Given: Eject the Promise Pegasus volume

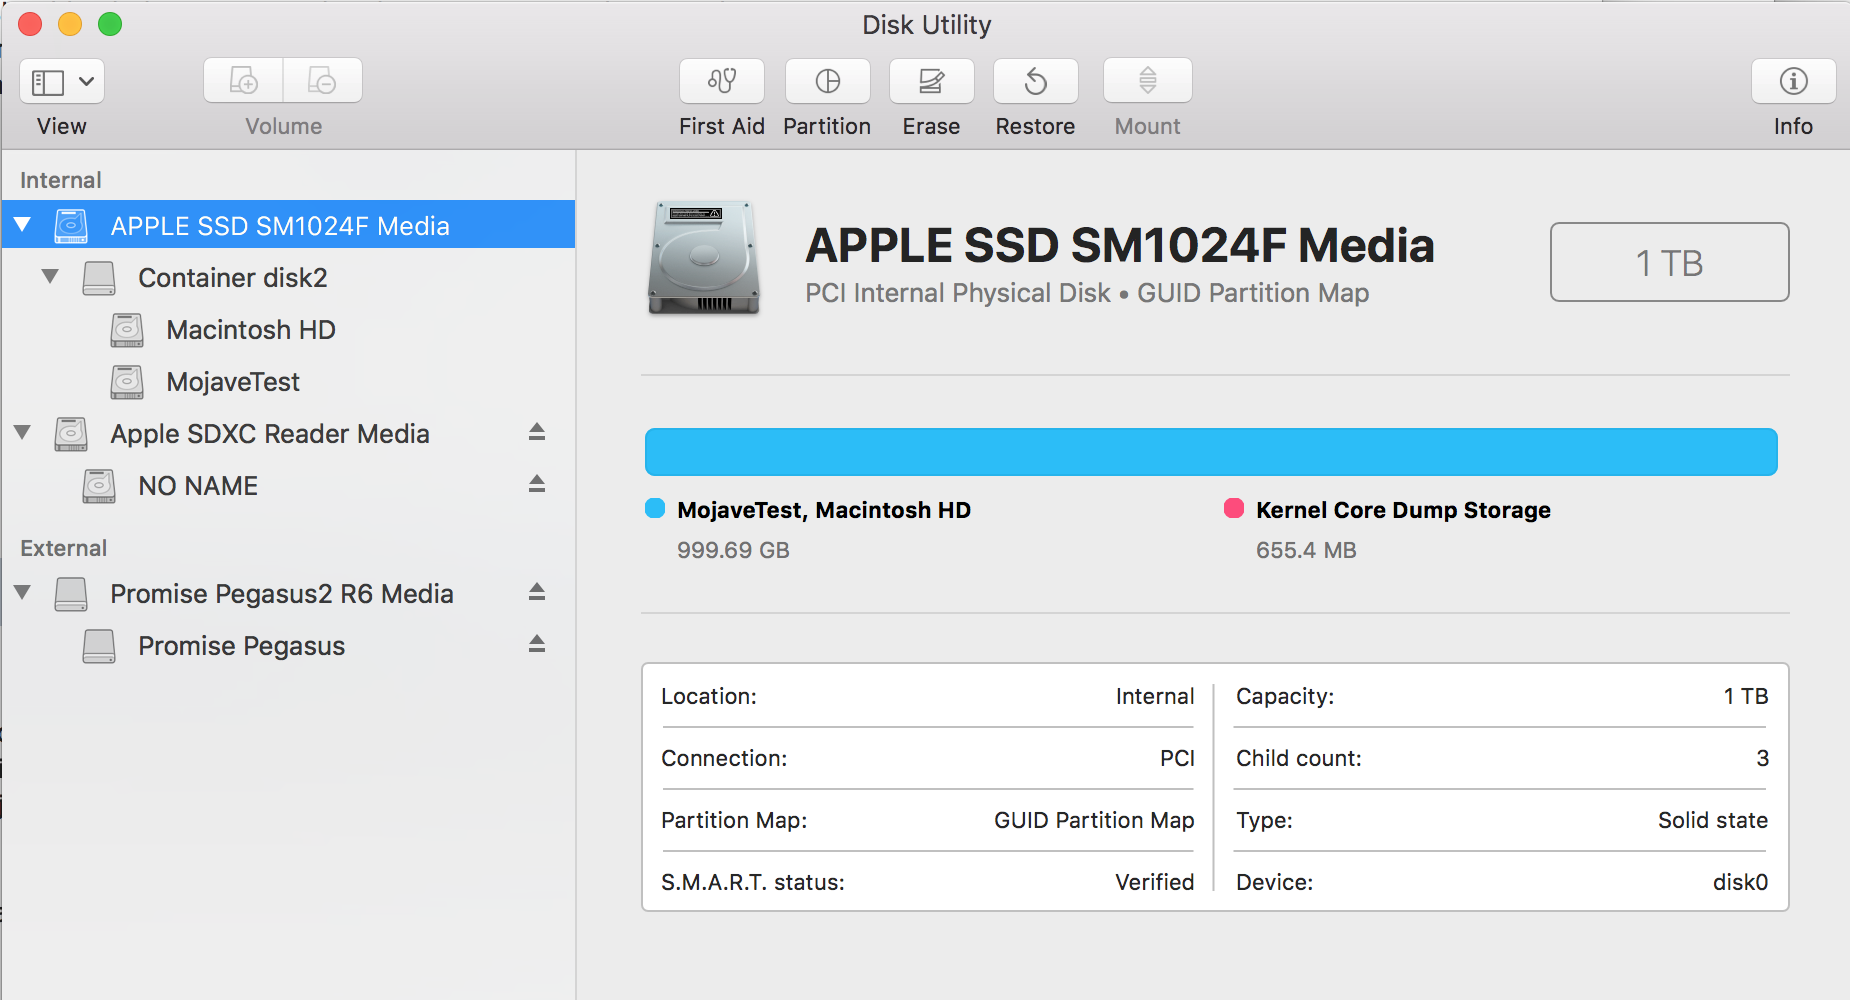Looking at the screenshot, I should (x=537, y=644).
